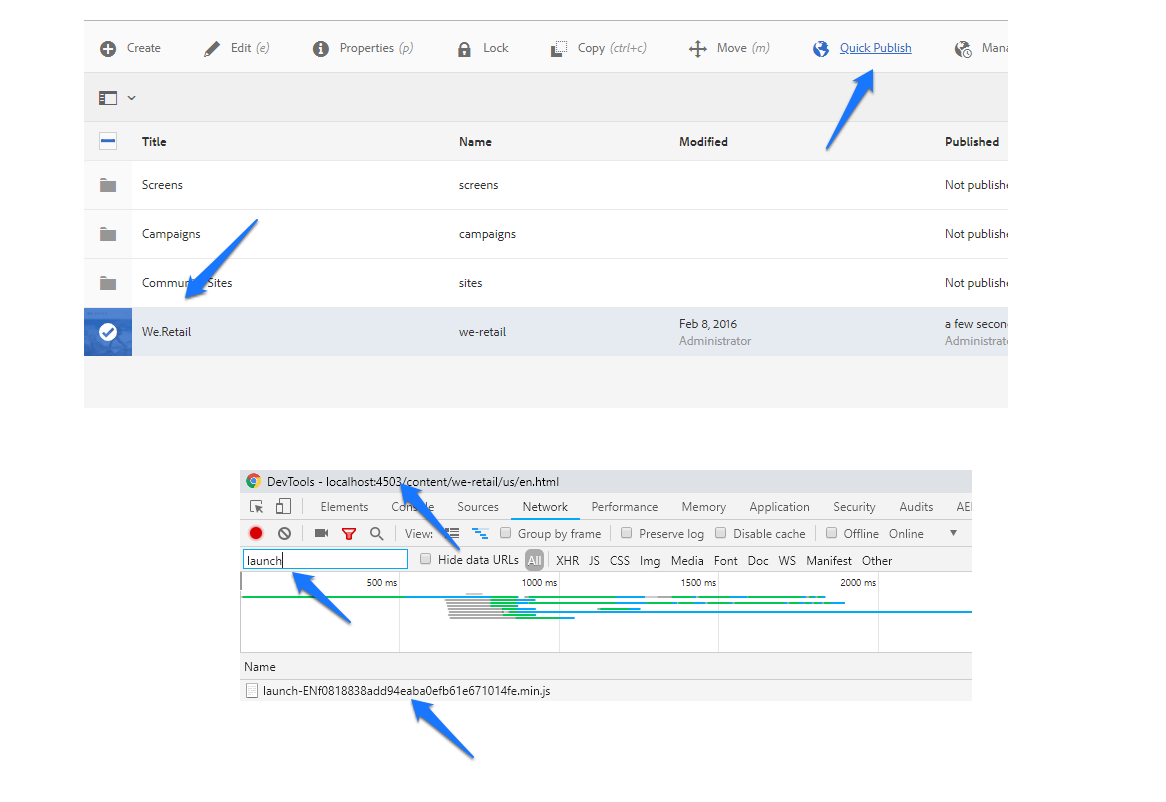The image size is (1166, 802).
Task: Check the Disable cache option
Action: tap(721, 533)
